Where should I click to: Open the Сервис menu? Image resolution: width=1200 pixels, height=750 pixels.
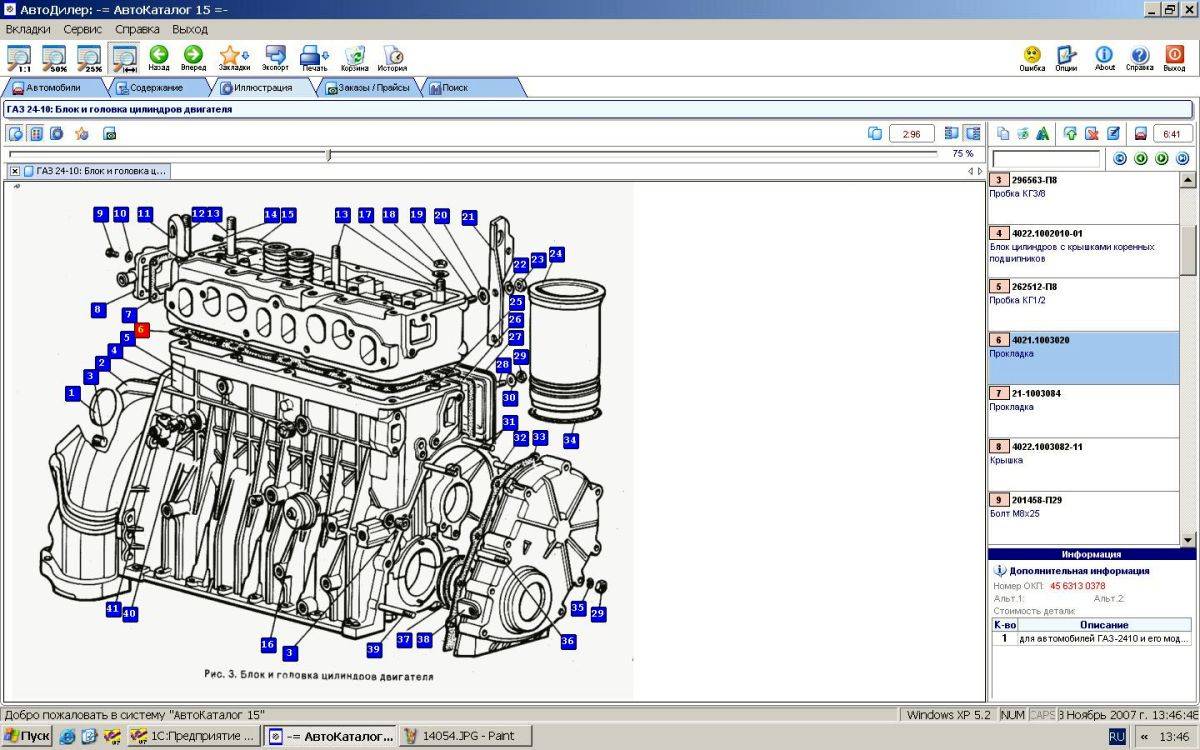[83, 29]
